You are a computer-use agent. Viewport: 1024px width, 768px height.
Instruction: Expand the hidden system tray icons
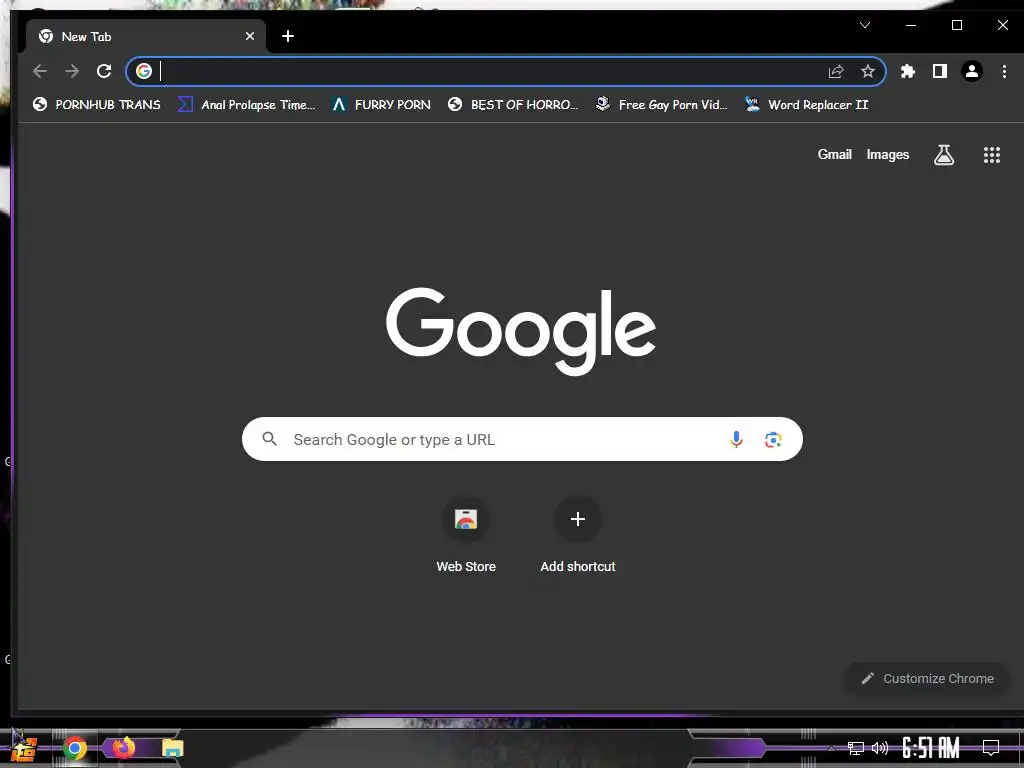pyautogui.click(x=831, y=748)
